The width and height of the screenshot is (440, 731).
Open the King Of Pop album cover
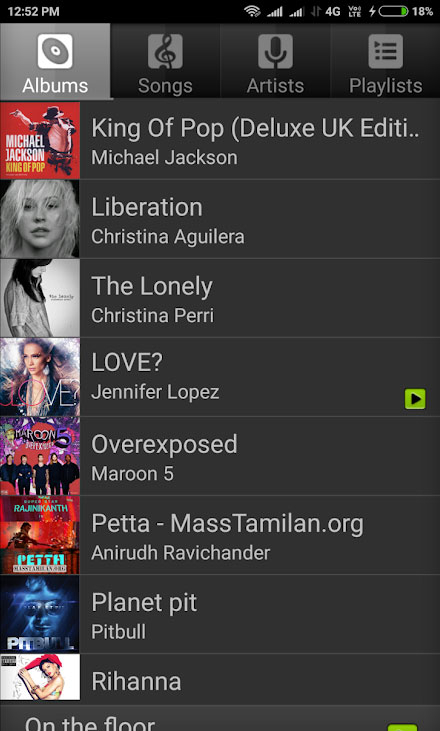click(x=40, y=140)
